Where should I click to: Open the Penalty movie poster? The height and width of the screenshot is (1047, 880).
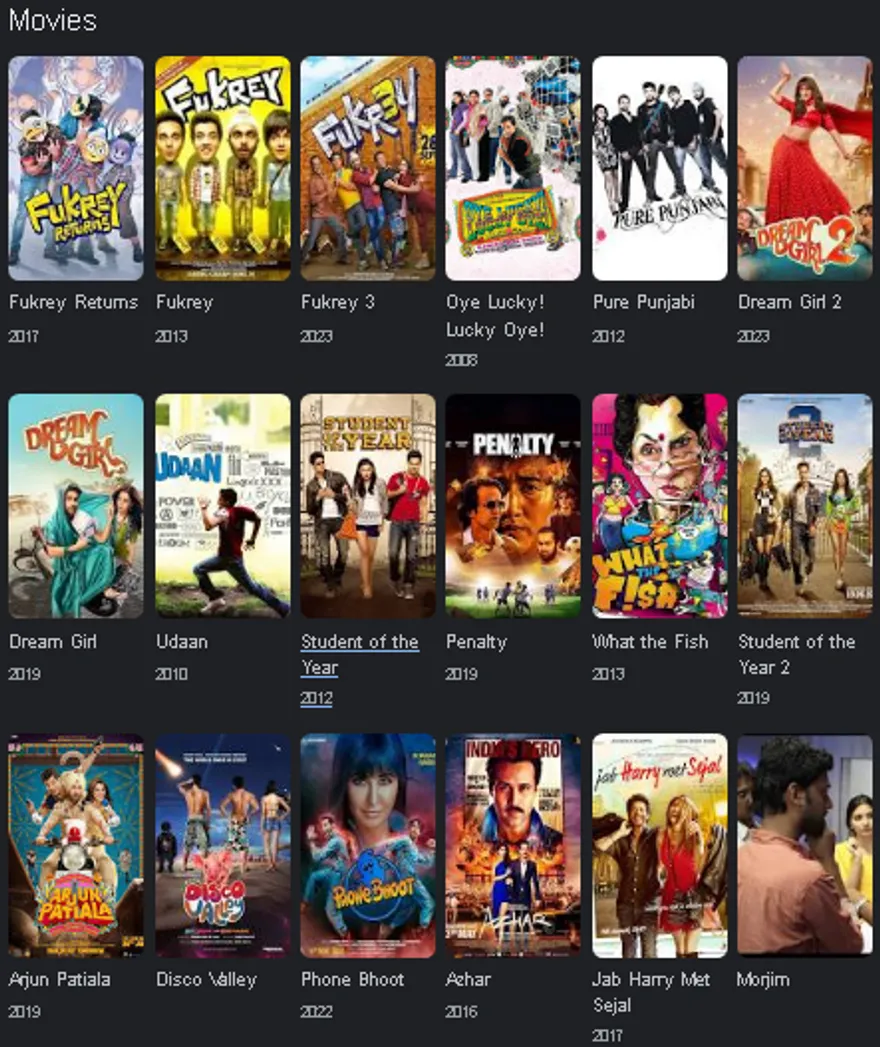pyautogui.click(x=513, y=506)
